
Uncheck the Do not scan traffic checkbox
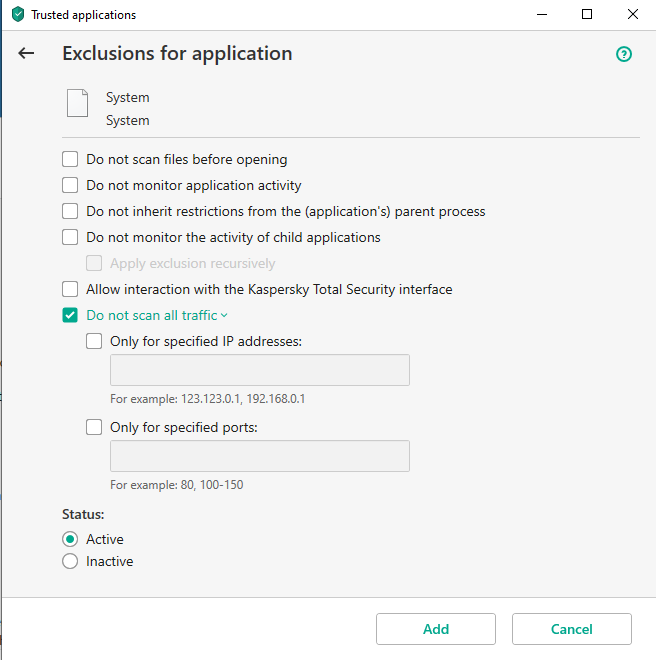tap(70, 315)
